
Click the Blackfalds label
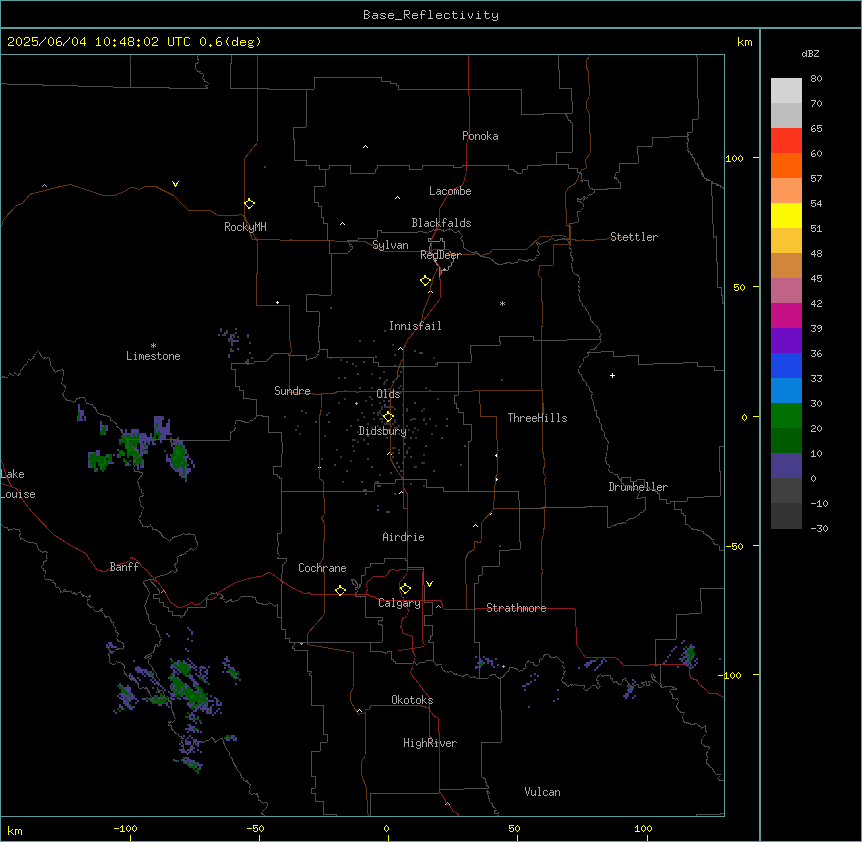coord(441,223)
